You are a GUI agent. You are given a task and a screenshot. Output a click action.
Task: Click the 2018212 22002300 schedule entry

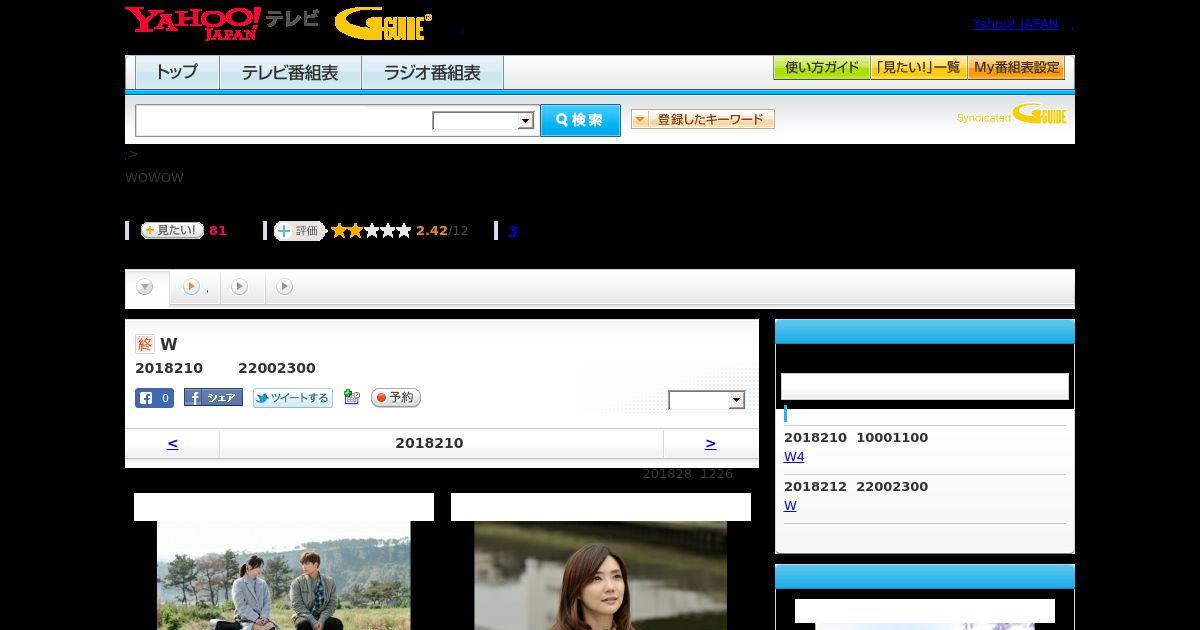point(856,486)
